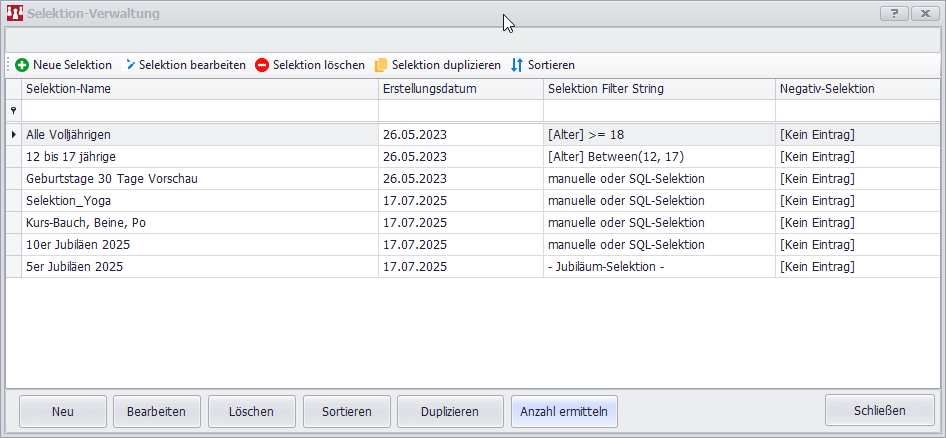Click the bottom Bearbeiten button
Viewport: 946px width, 438px height.
156,411
